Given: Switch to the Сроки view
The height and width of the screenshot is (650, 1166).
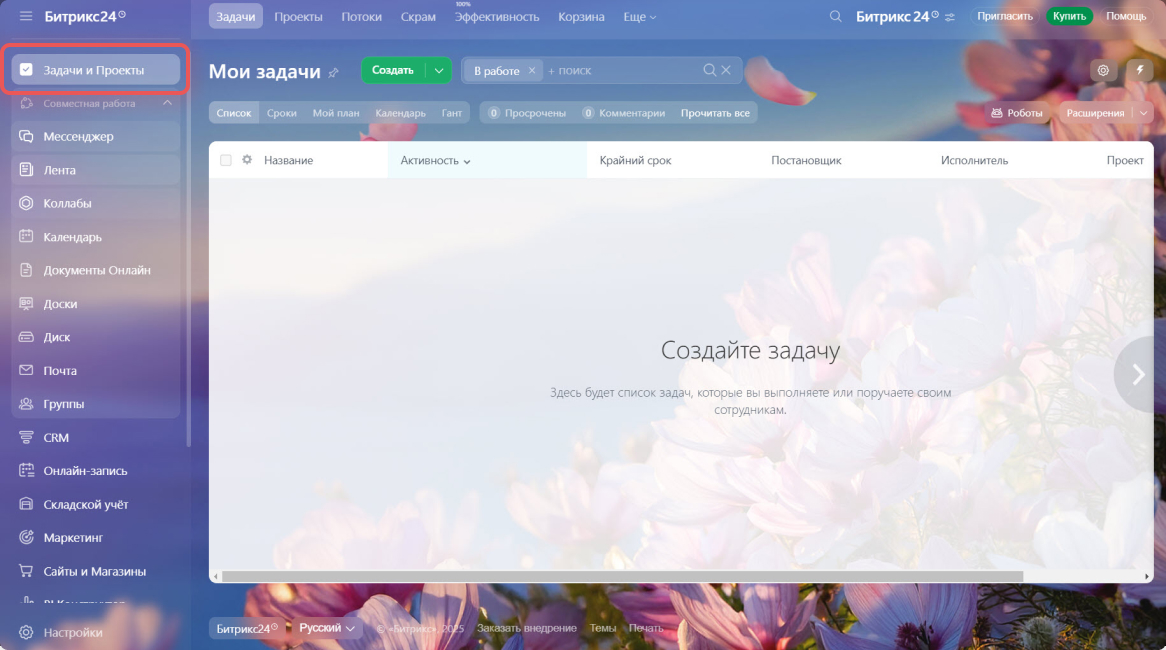Looking at the screenshot, I should point(282,113).
